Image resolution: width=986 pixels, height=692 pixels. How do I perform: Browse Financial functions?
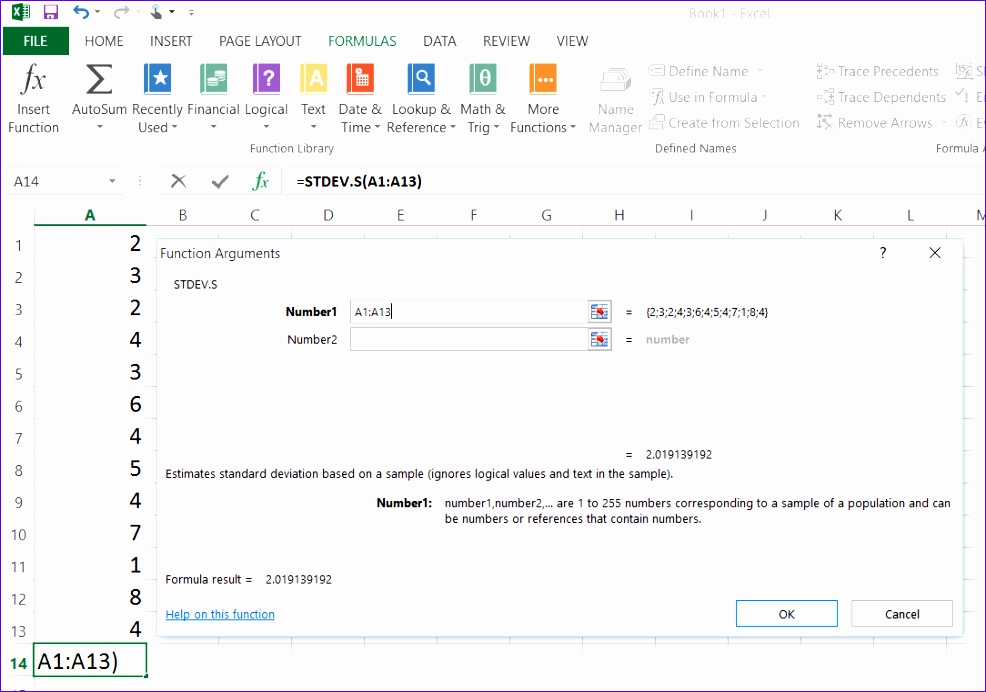tap(213, 95)
